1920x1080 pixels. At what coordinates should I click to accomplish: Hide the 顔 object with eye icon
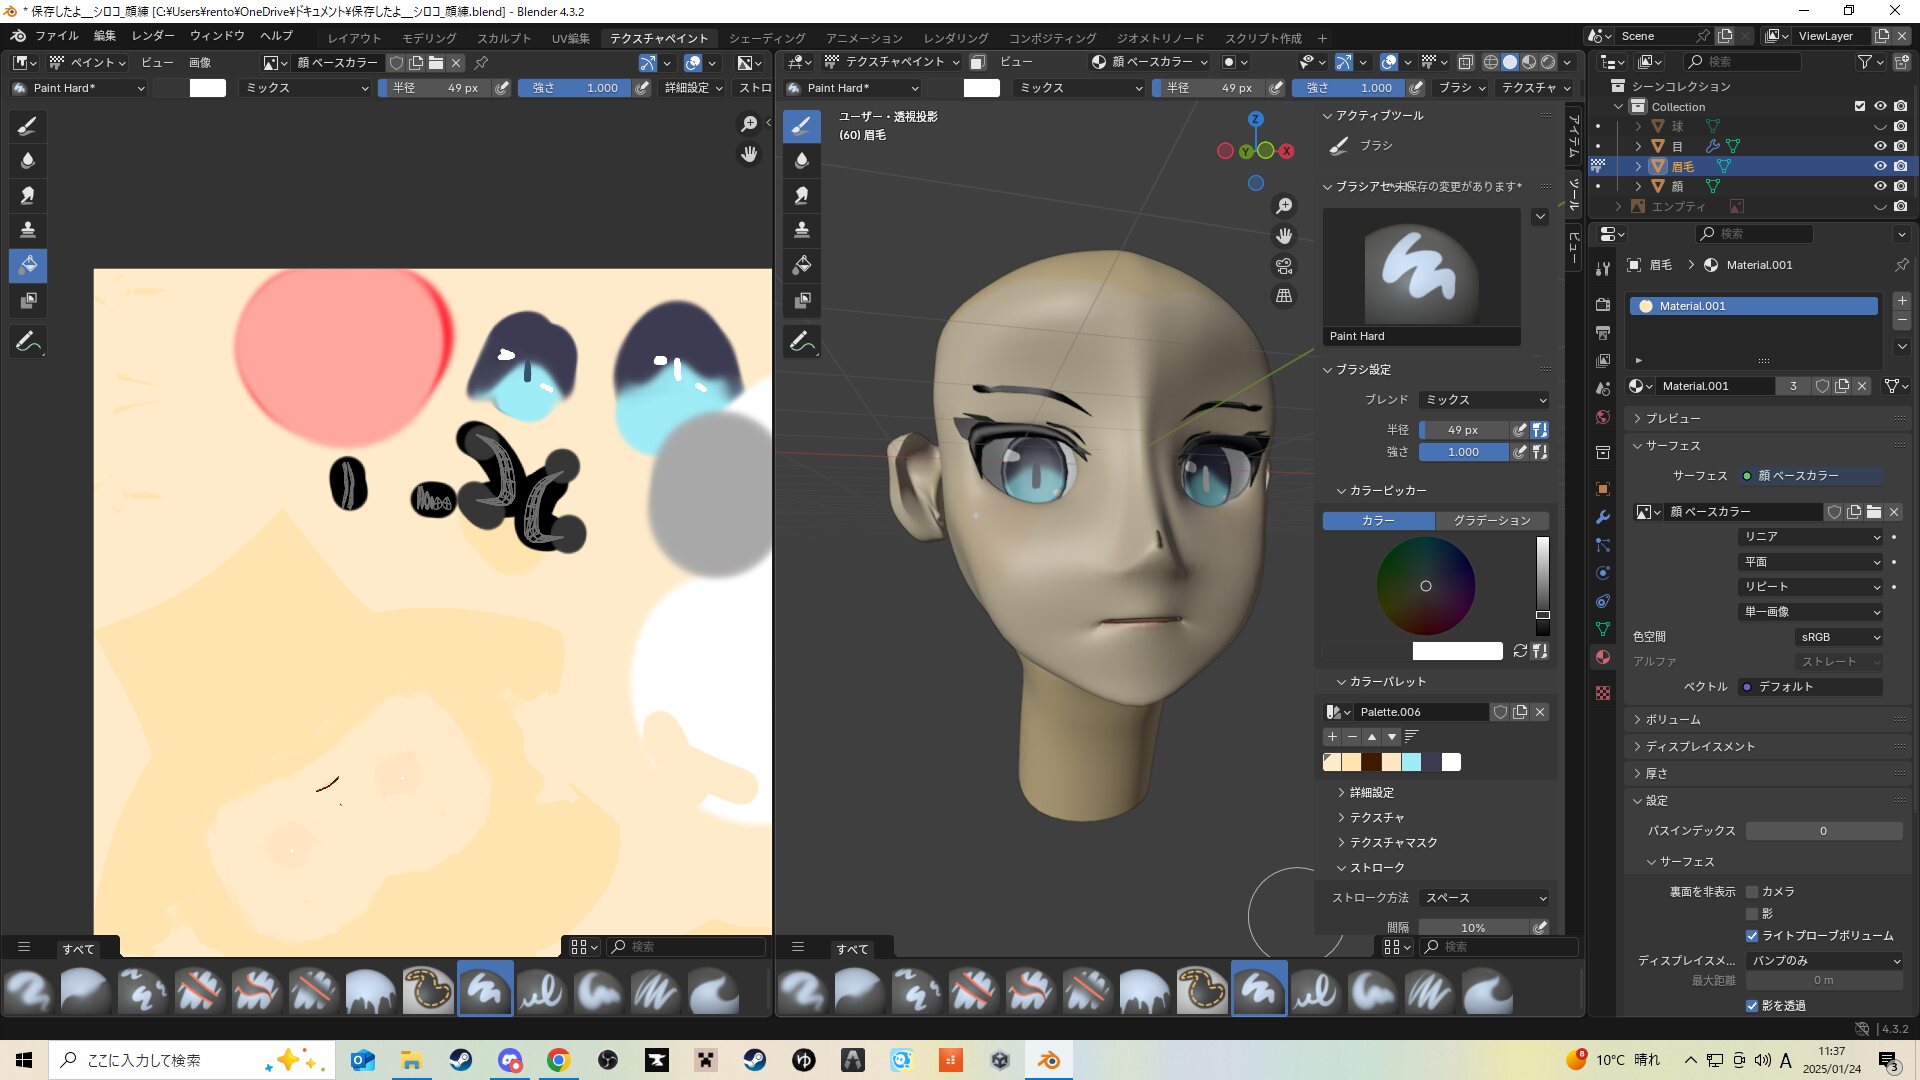1880,186
